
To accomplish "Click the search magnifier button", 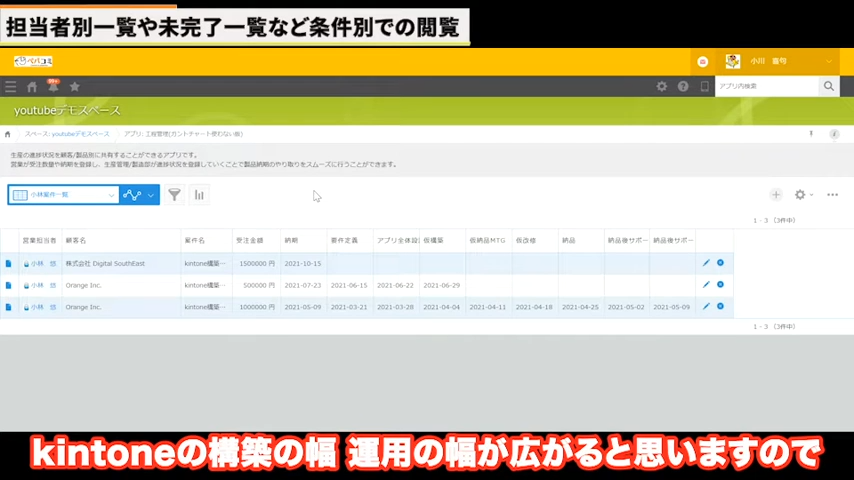I will pos(828,86).
